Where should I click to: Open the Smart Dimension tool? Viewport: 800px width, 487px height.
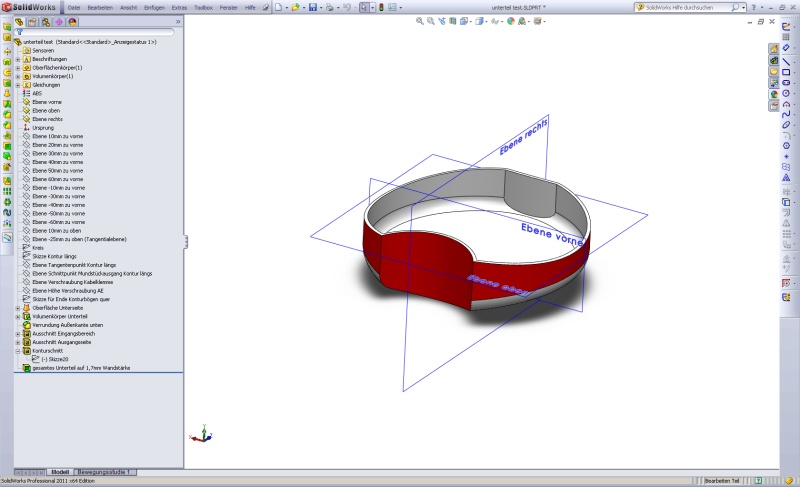click(x=787, y=48)
